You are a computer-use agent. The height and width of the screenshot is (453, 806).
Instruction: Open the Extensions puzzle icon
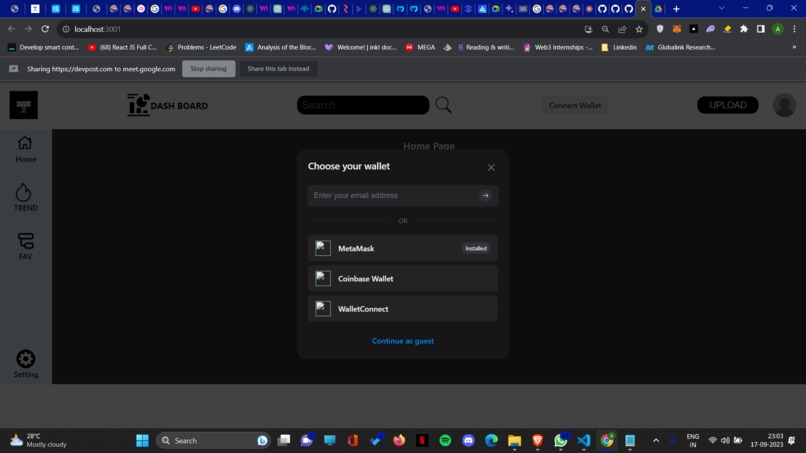pyautogui.click(x=744, y=29)
